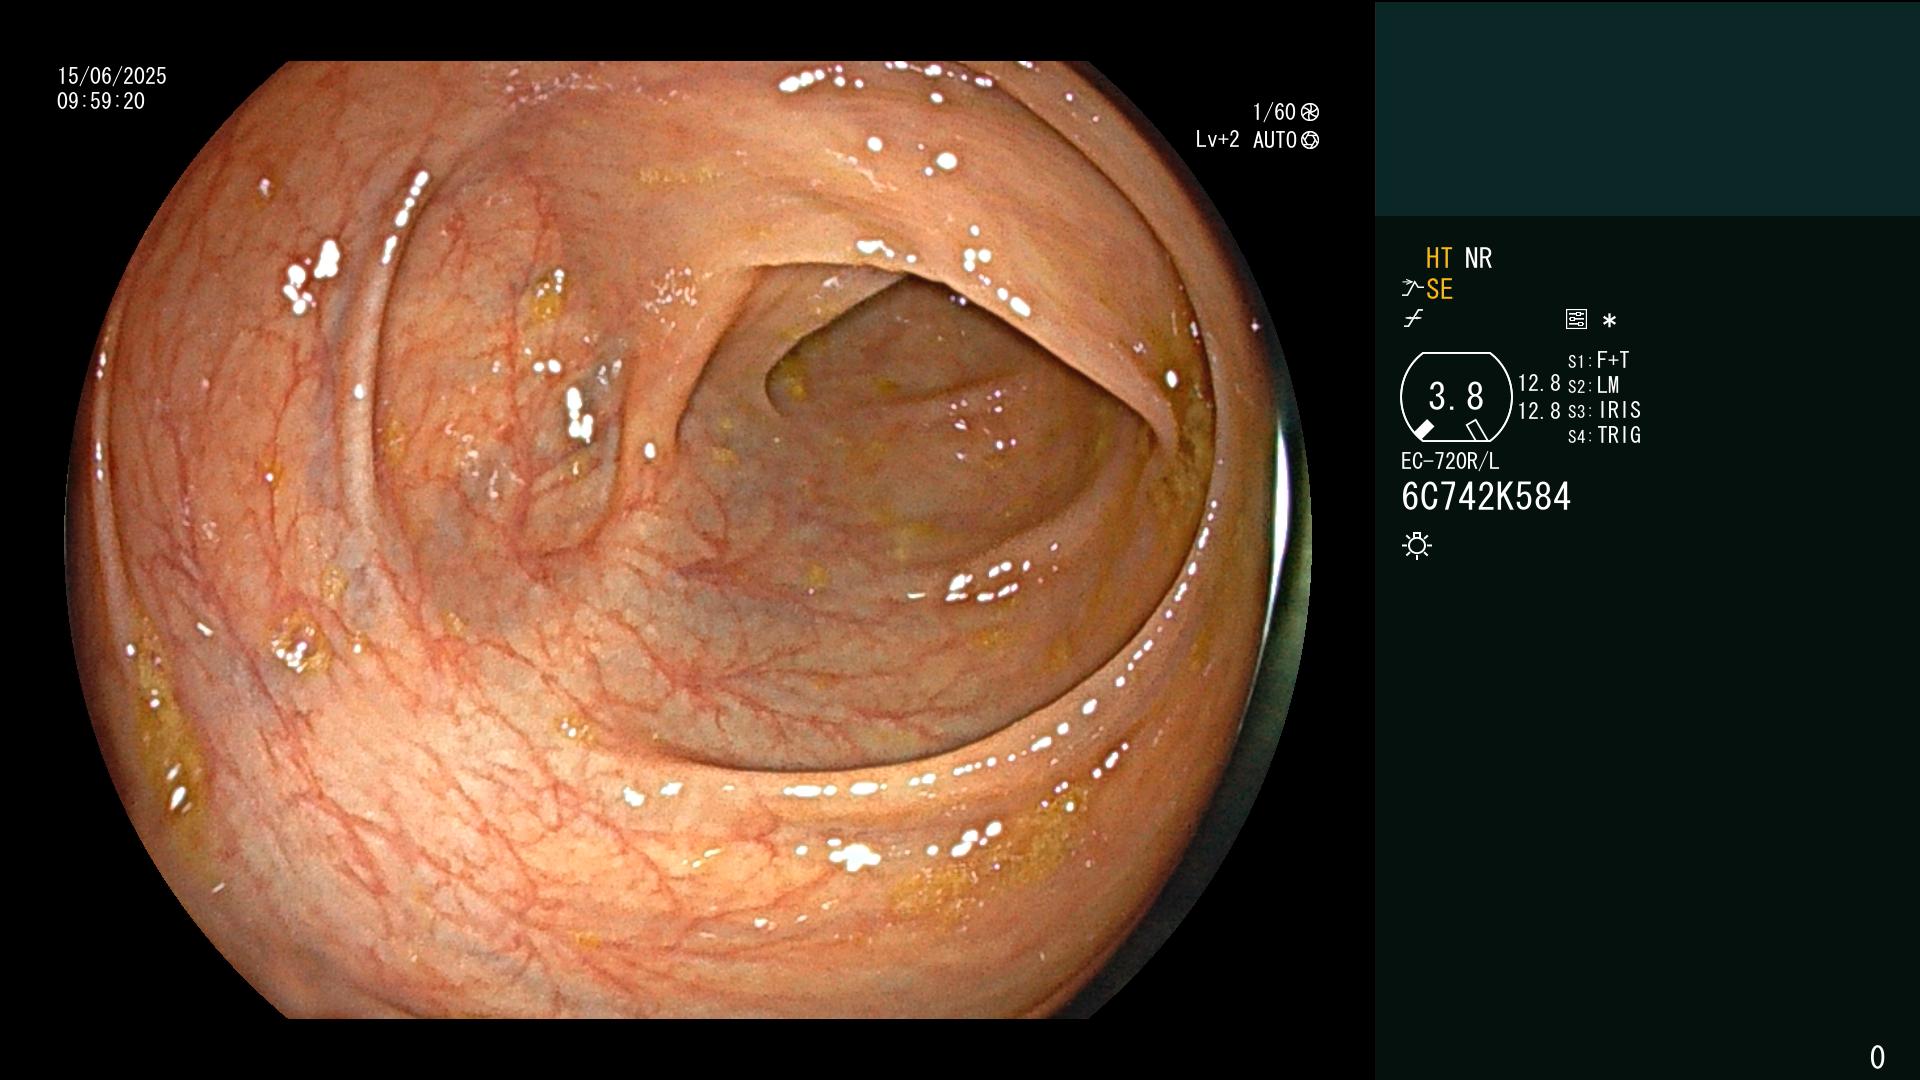
Task: Click the structure enhancement curve icon beside SE
Action: (x=1412, y=289)
